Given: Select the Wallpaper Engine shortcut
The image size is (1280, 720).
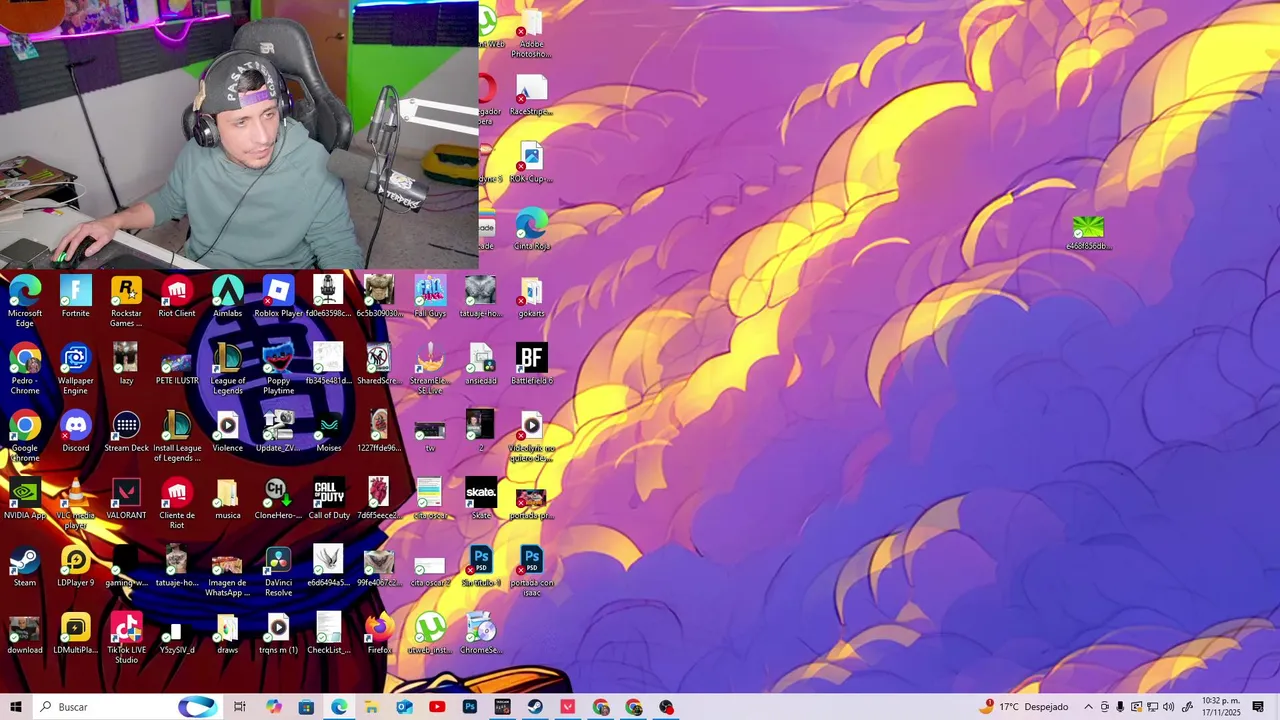Looking at the screenshot, I should click(76, 368).
